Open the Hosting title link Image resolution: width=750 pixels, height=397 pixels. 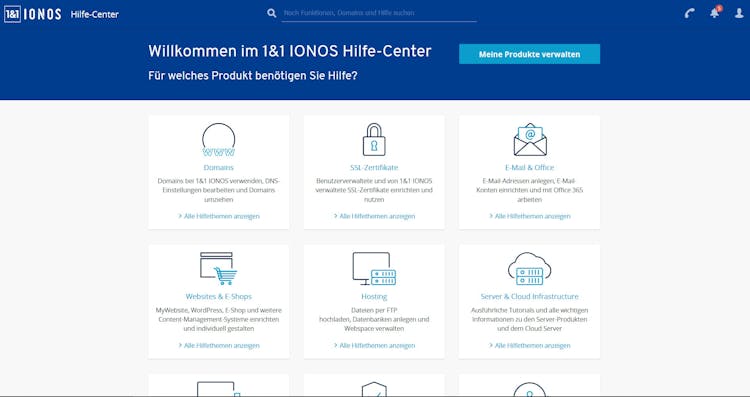click(x=374, y=297)
